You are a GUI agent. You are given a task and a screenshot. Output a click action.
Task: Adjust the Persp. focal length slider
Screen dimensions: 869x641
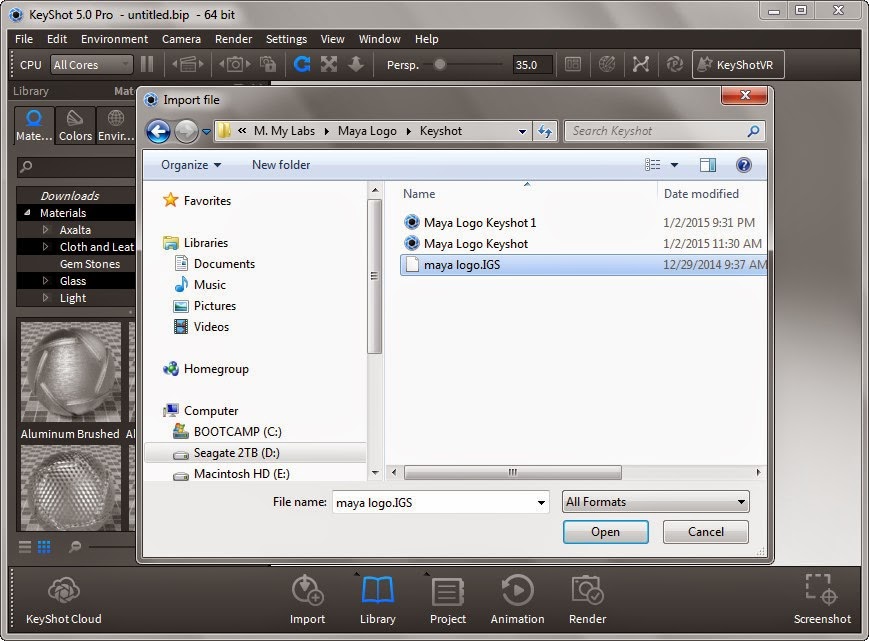tap(439, 65)
